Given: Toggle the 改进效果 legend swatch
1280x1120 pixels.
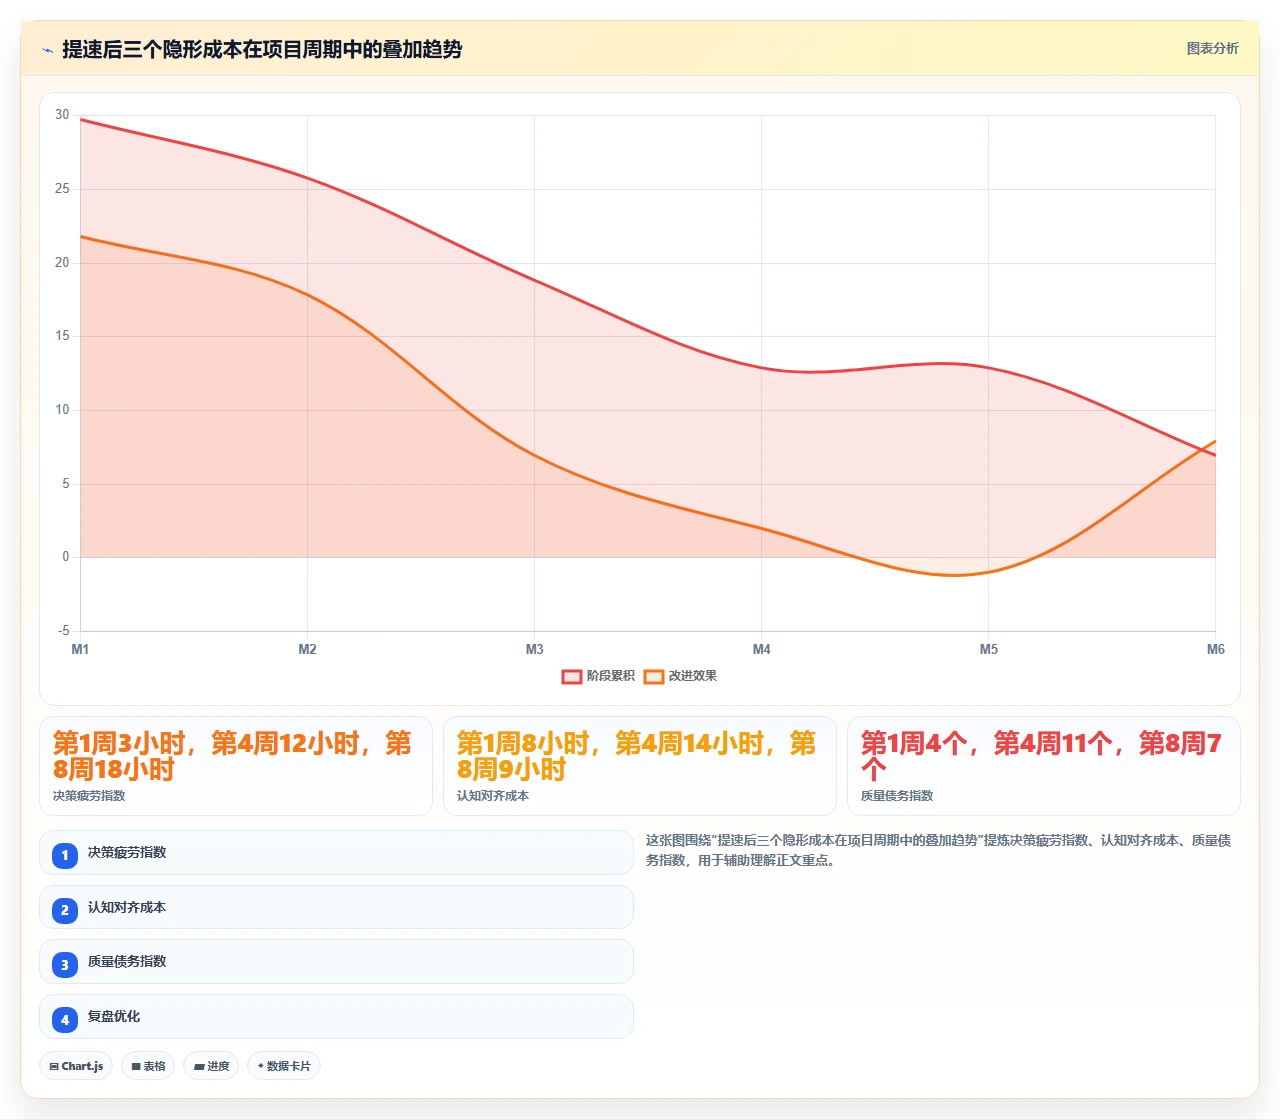Looking at the screenshot, I should (x=654, y=677).
